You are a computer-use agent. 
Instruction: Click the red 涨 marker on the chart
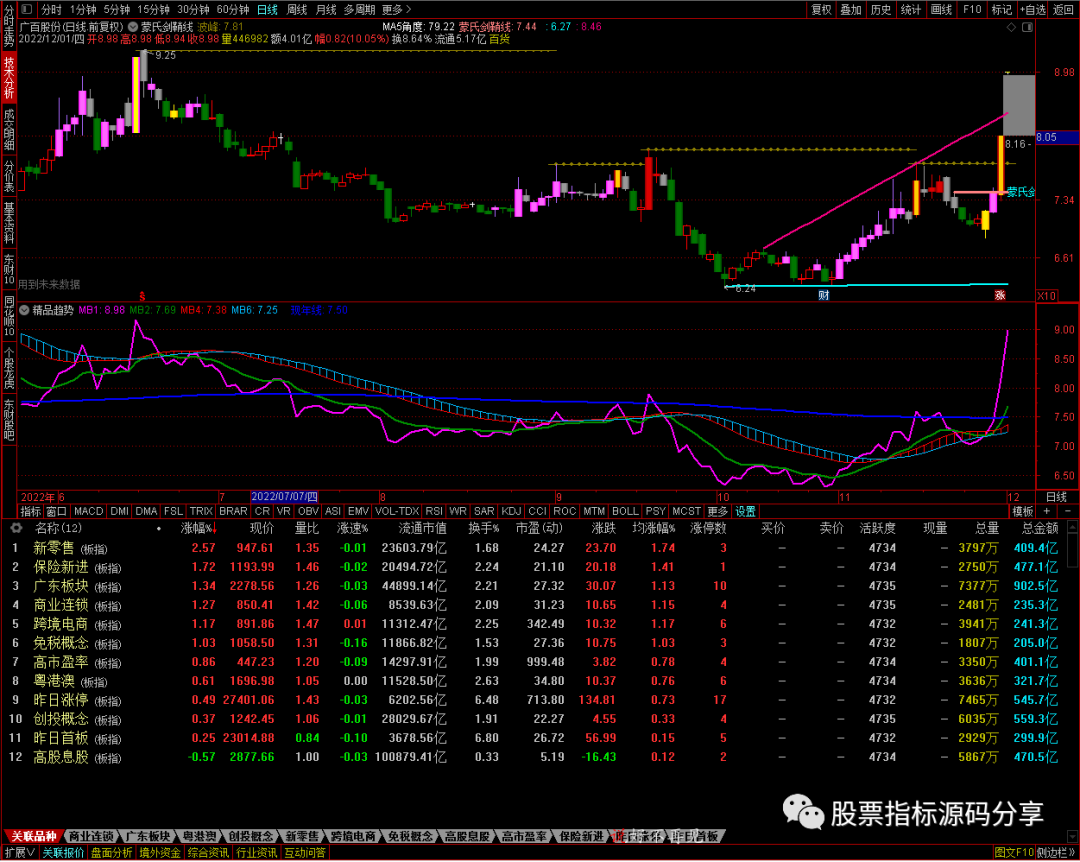tap(1000, 296)
